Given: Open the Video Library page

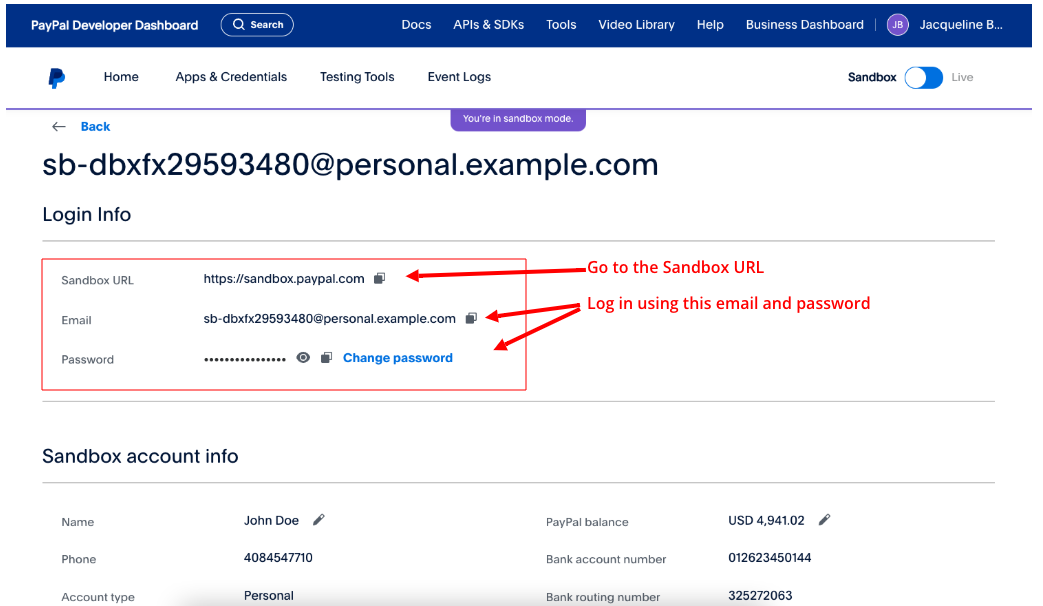Looking at the screenshot, I should point(636,25).
